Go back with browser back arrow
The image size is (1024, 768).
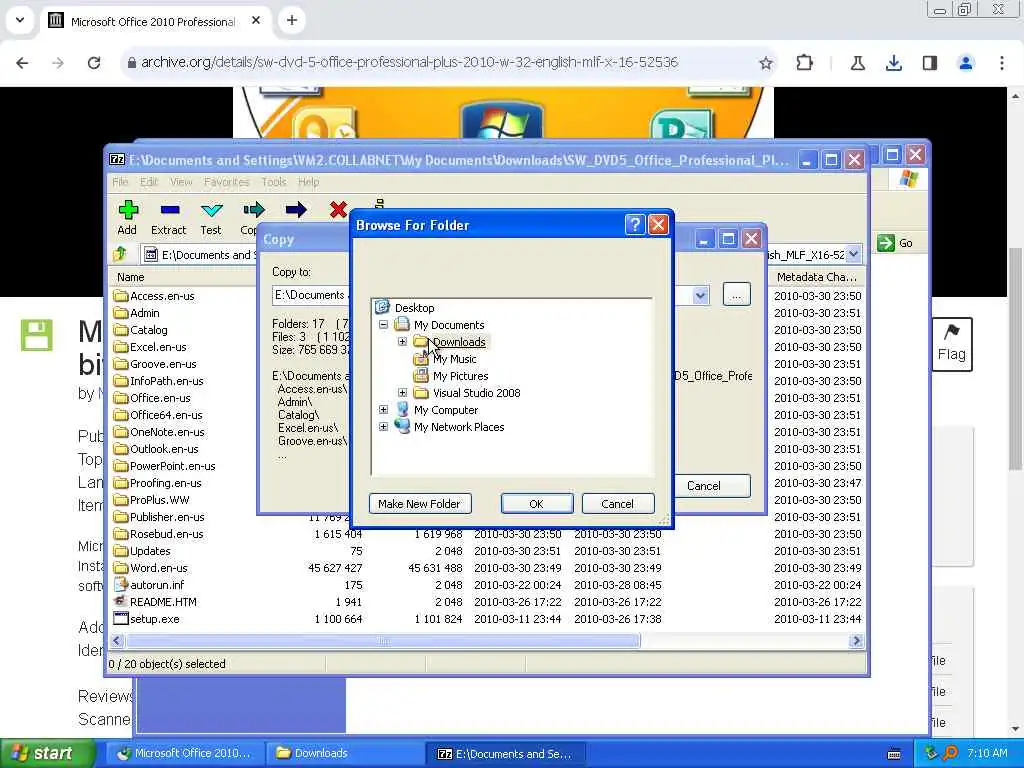[22, 63]
